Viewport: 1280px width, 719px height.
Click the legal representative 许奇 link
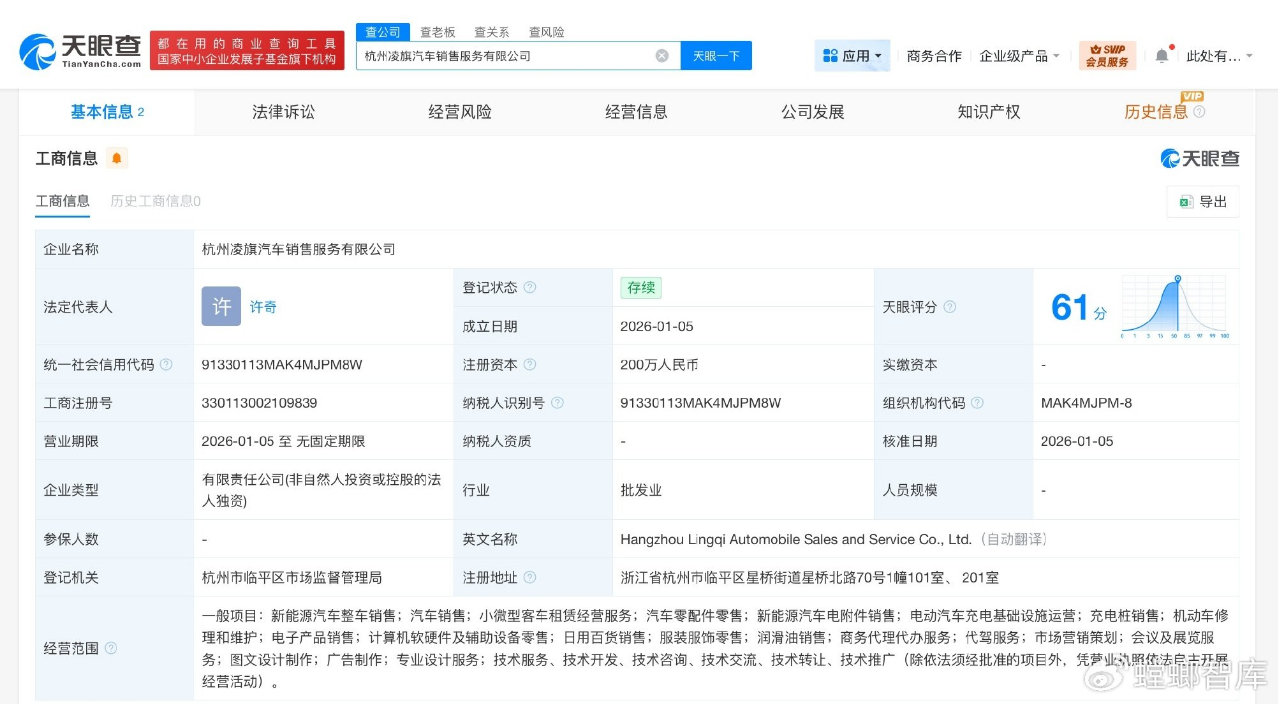click(263, 306)
